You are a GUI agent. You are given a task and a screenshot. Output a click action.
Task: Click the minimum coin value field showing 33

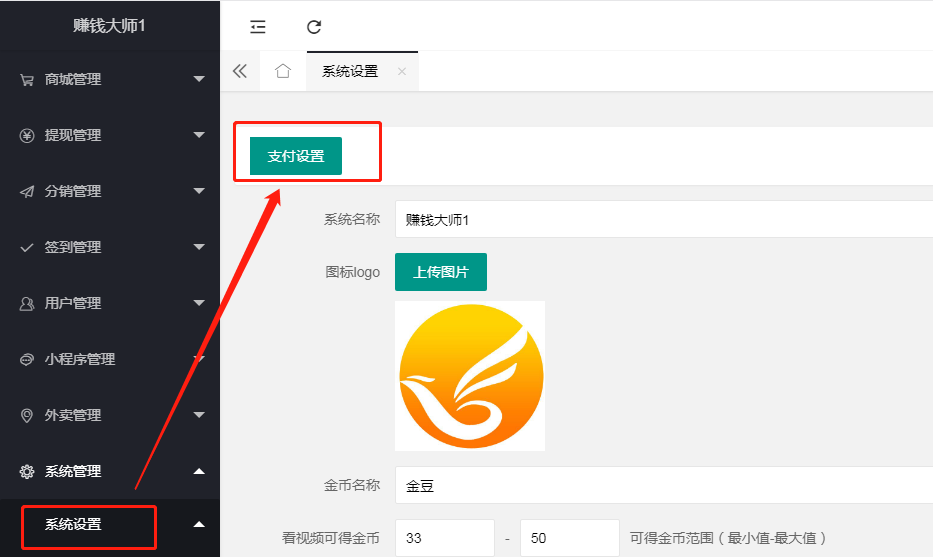[445, 538]
